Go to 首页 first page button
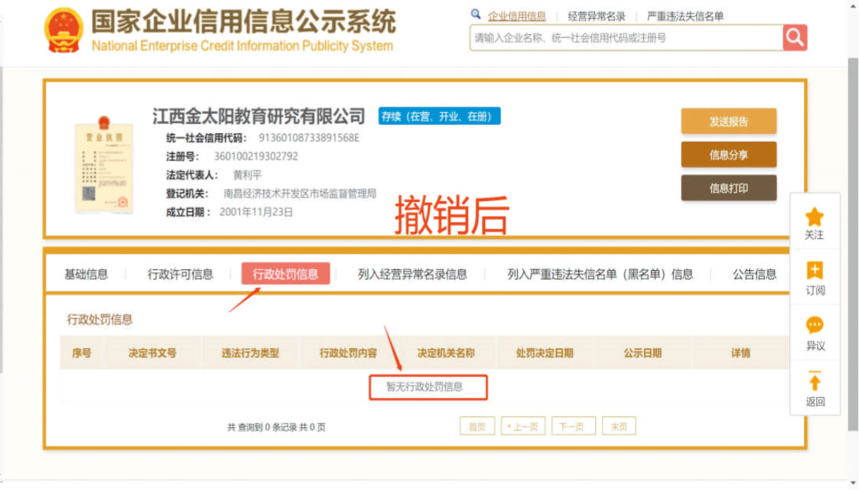The image size is (859, 490). [x=477, y=426]
